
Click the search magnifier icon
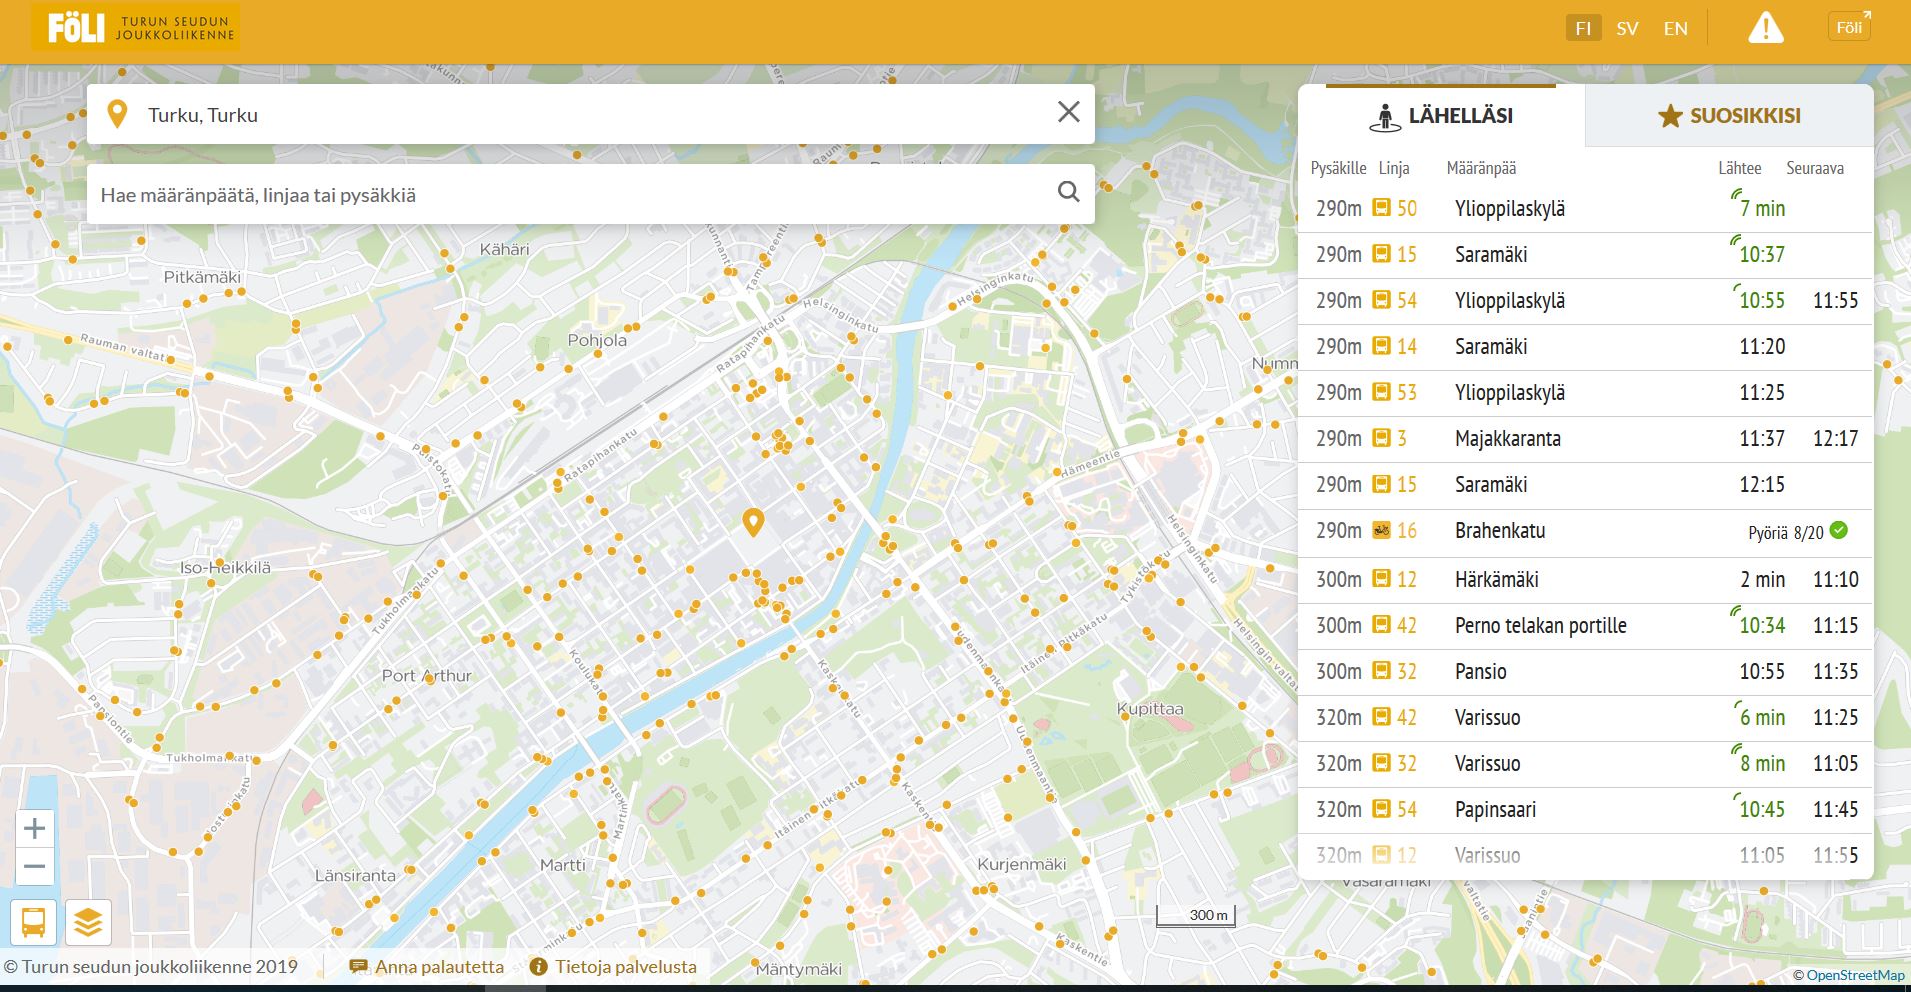[x=1068, y=192]
